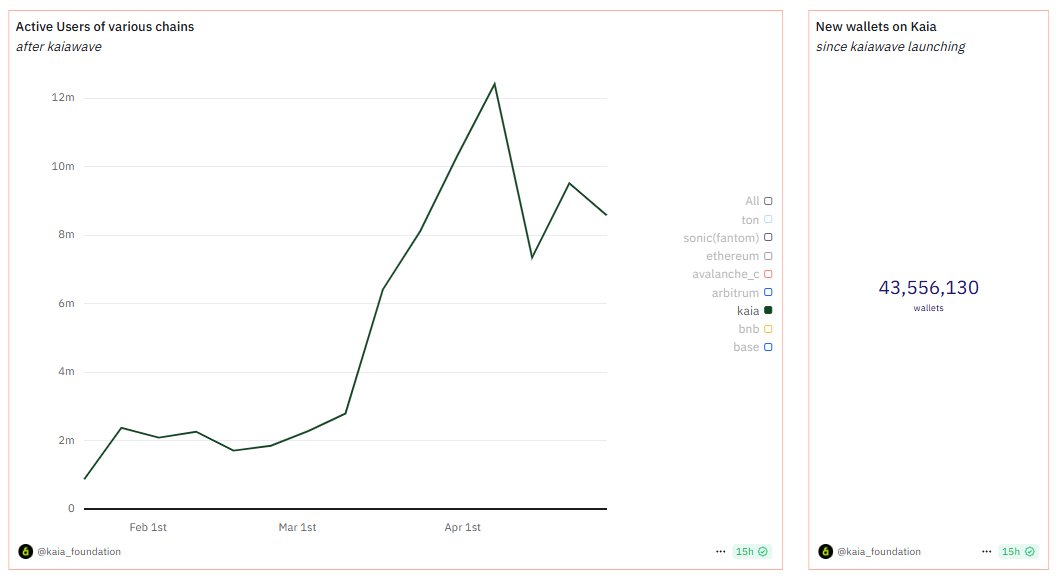Click the verified check icon on wallets card

coord(1030,551)
